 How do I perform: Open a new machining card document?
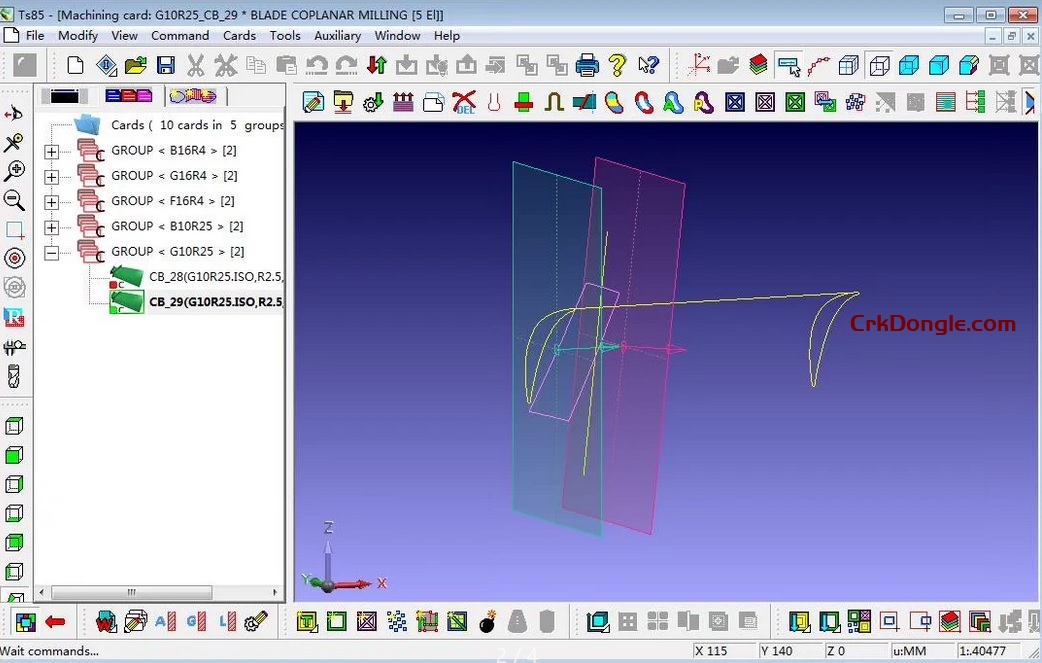[75, 64]
